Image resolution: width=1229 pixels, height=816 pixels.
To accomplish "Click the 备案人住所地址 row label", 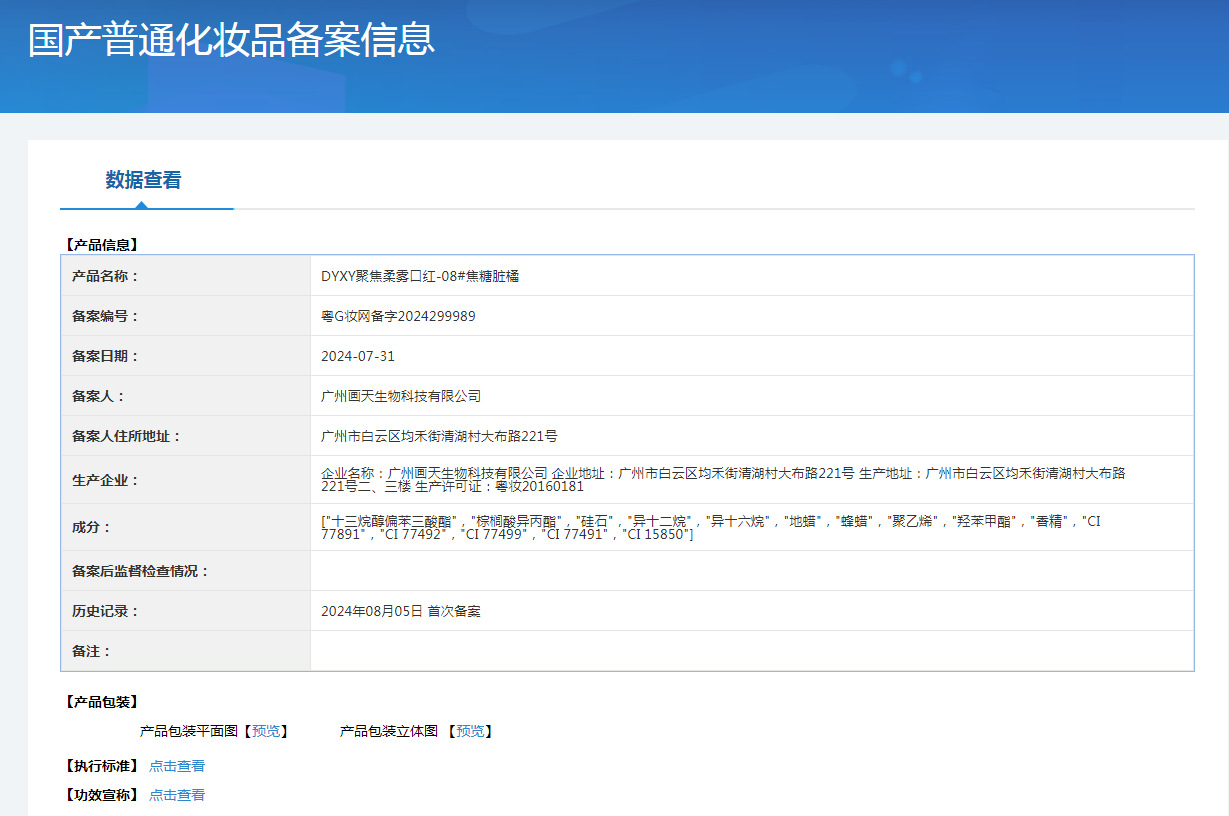I will [x=127, y=436].
